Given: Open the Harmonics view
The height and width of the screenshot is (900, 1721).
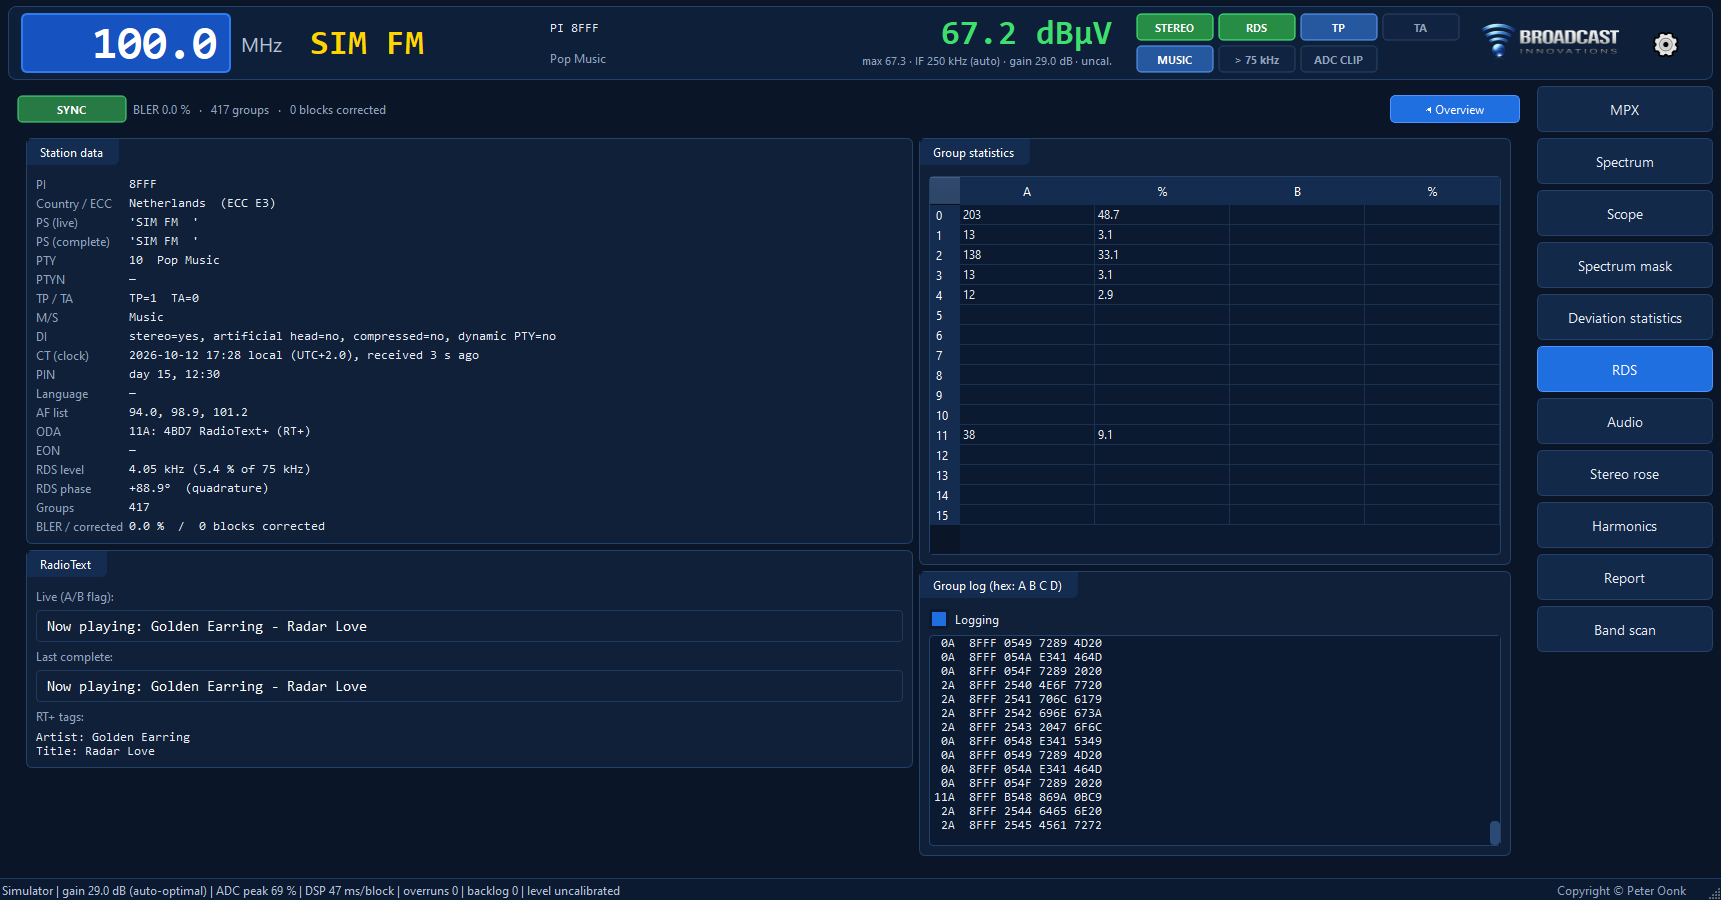Looking at the screenshot, I should 1624,526.
